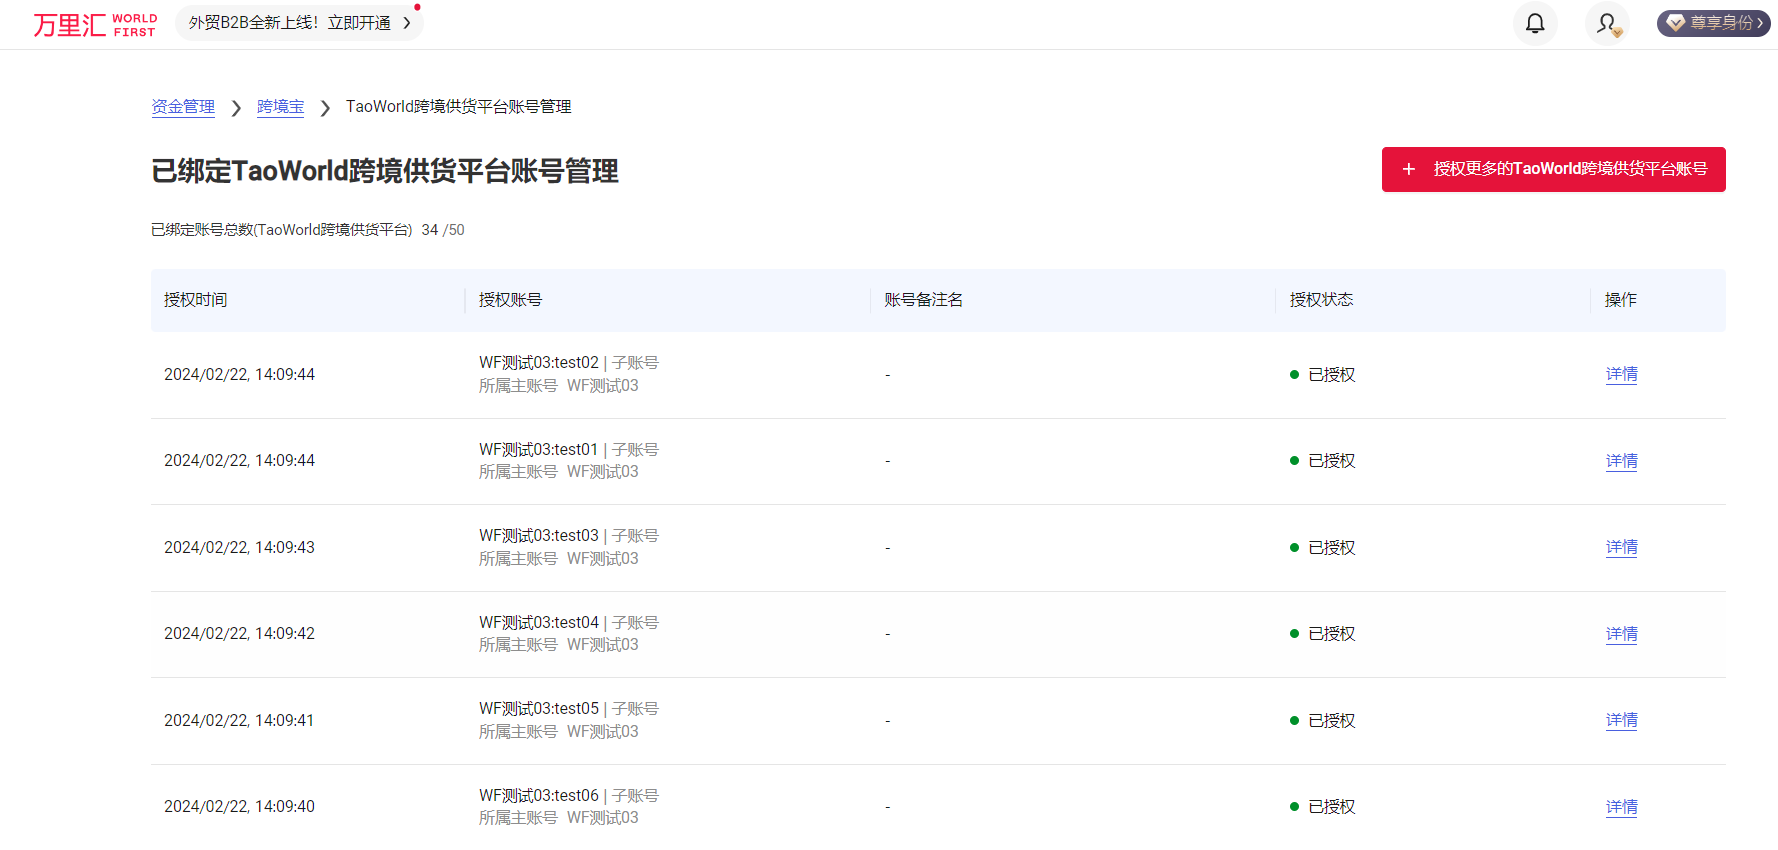
Task: Go to 资金管理 breadcrumb link
Action: (183, 107)
